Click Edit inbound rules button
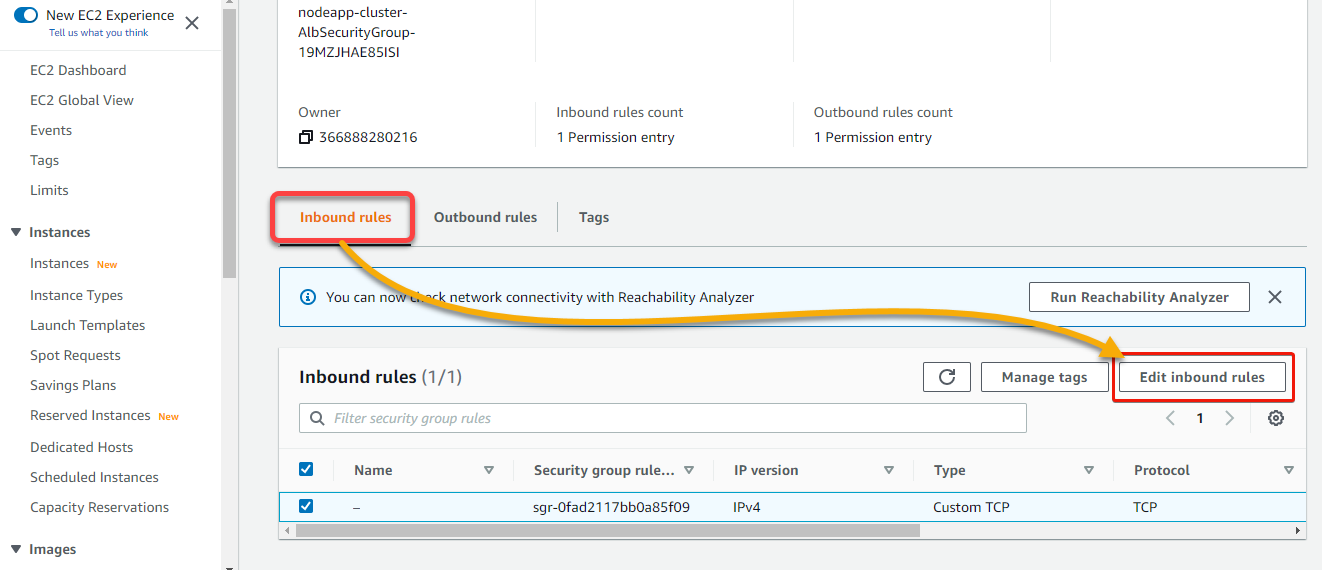The width and height of the screenshot is (1322, 570). point(1202,377)
